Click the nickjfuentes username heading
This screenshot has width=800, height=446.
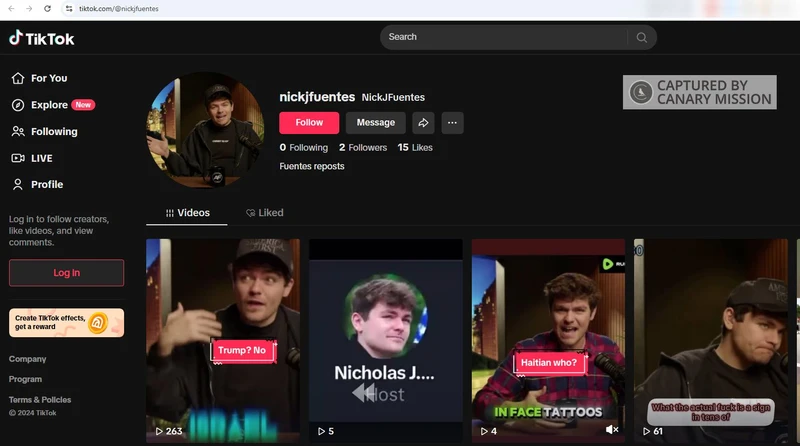tap(317, 97)
